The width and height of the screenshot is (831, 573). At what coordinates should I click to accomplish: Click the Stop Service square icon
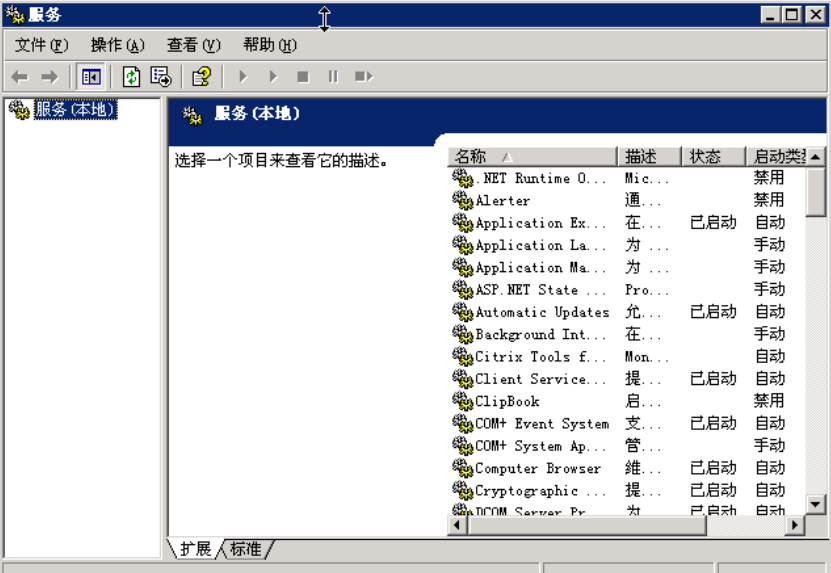[303, 77]
